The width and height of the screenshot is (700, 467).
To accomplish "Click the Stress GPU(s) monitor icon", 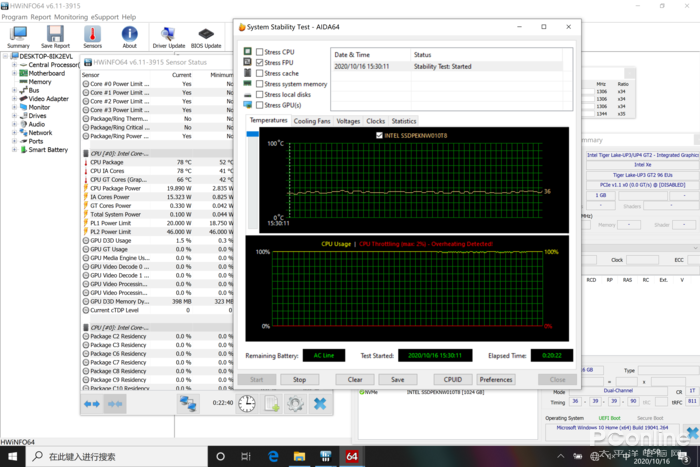I will [x=247, y=105].
